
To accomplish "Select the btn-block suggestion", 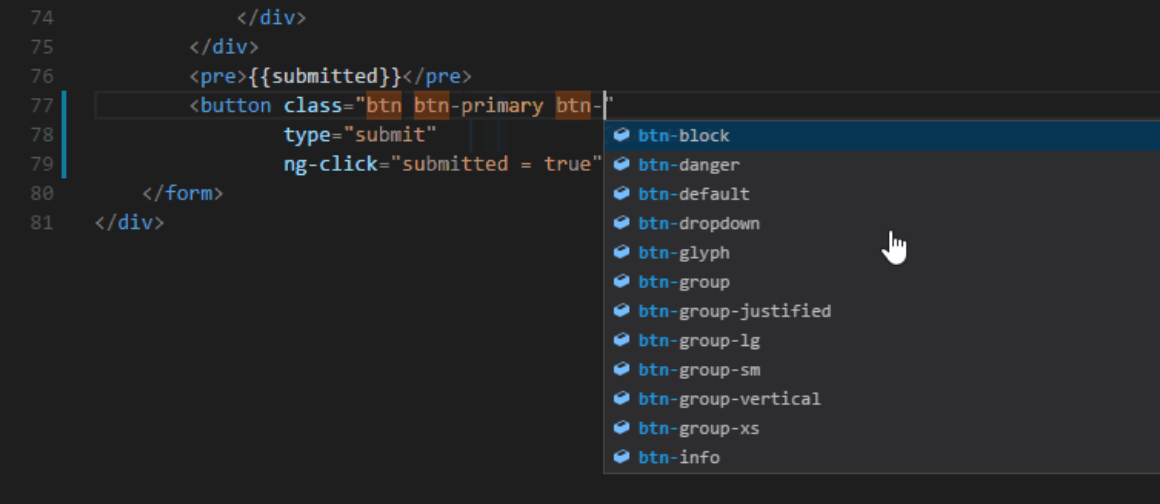I will pos(684,136).
